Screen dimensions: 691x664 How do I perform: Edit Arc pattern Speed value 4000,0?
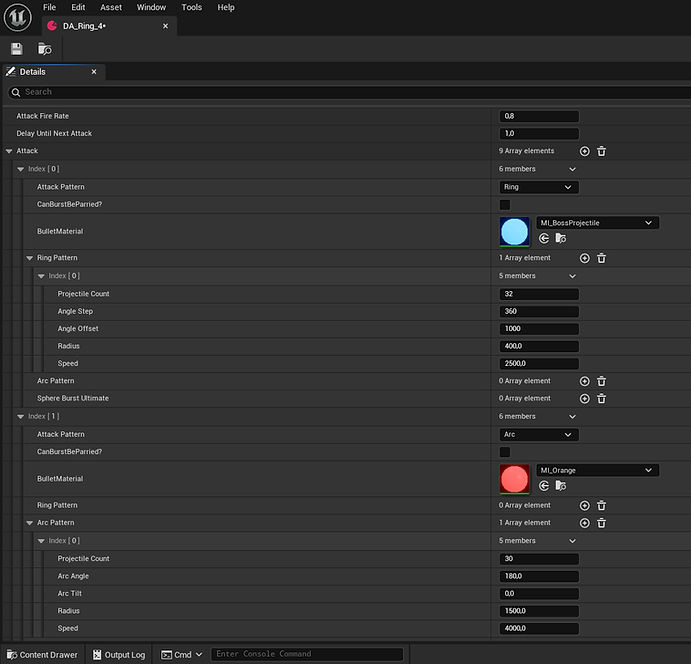click(539, 628)
